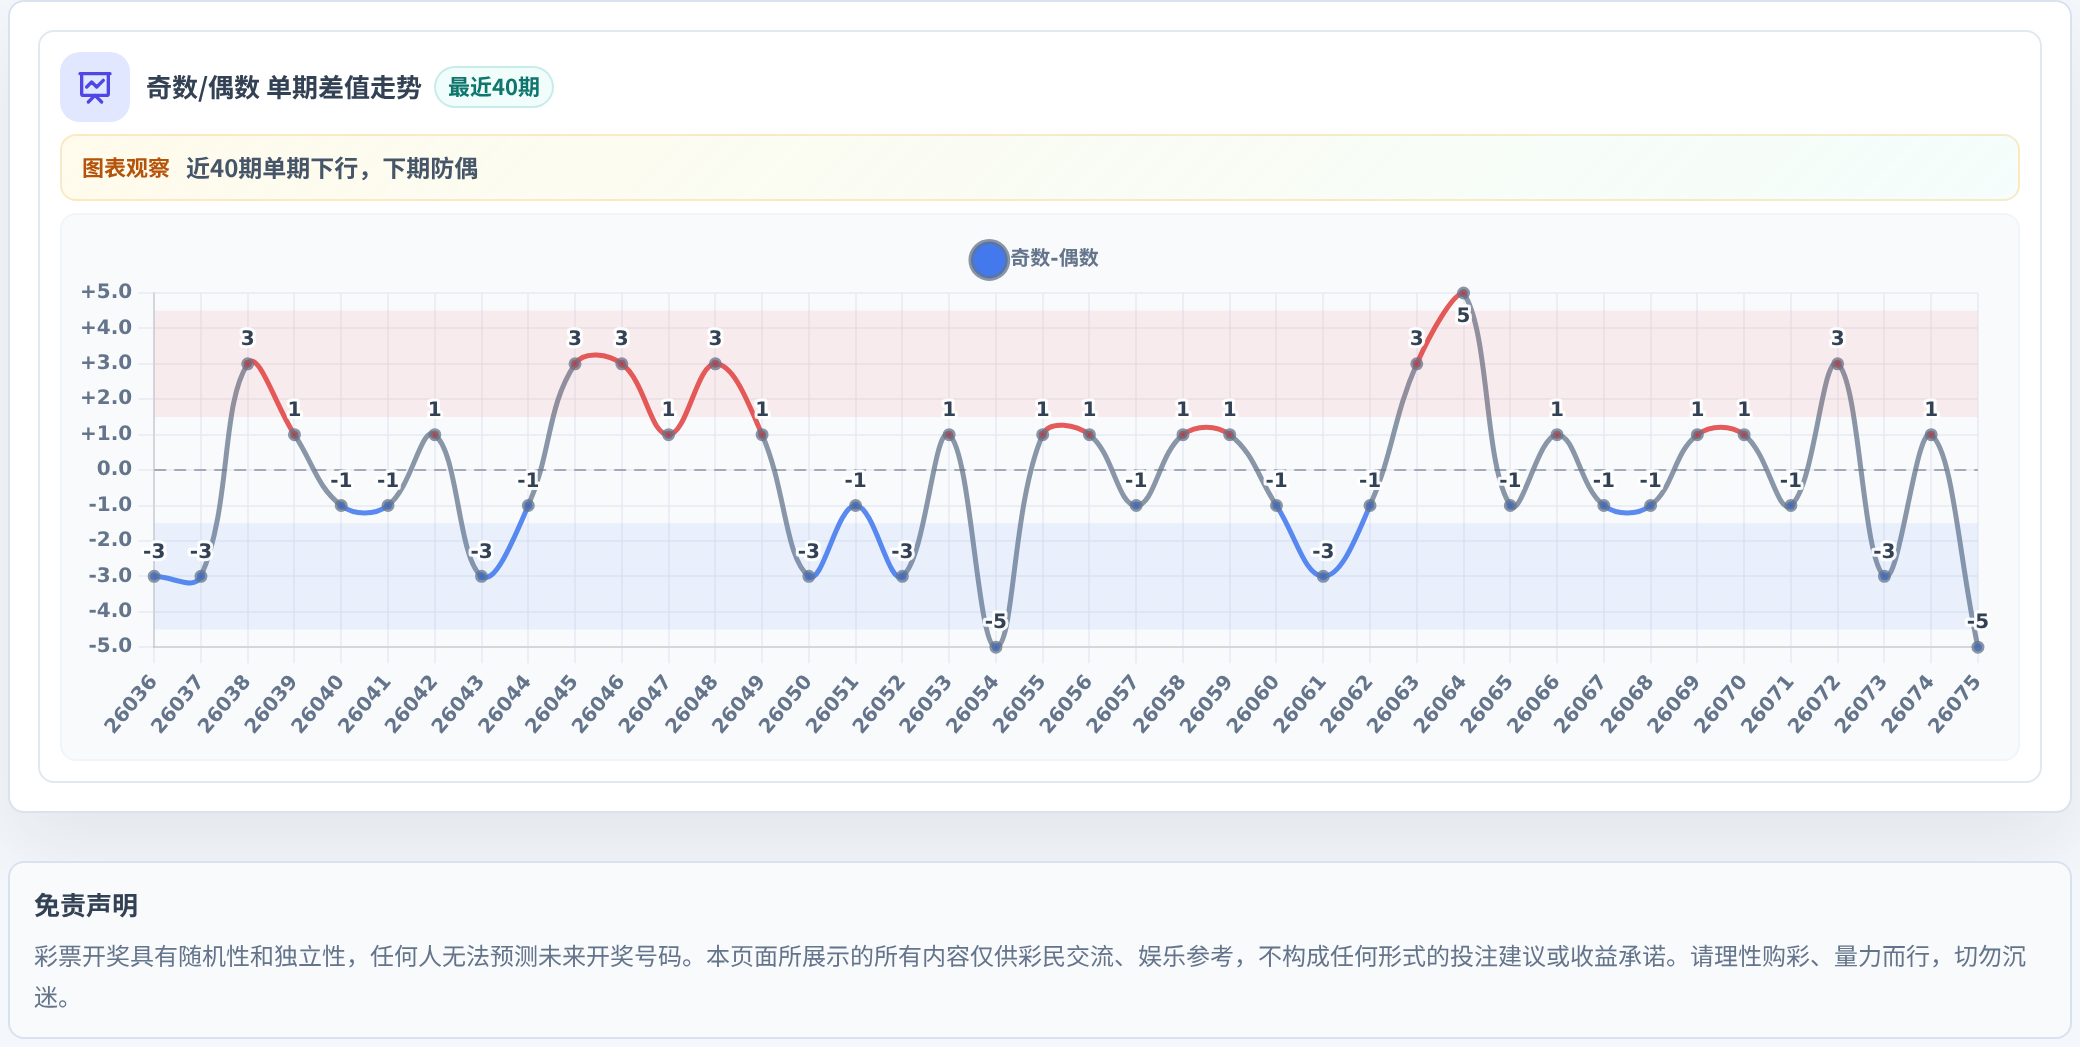Click the data point at issue 26051
This screenshot has width=2080, height=1047.
pos(855,506)
